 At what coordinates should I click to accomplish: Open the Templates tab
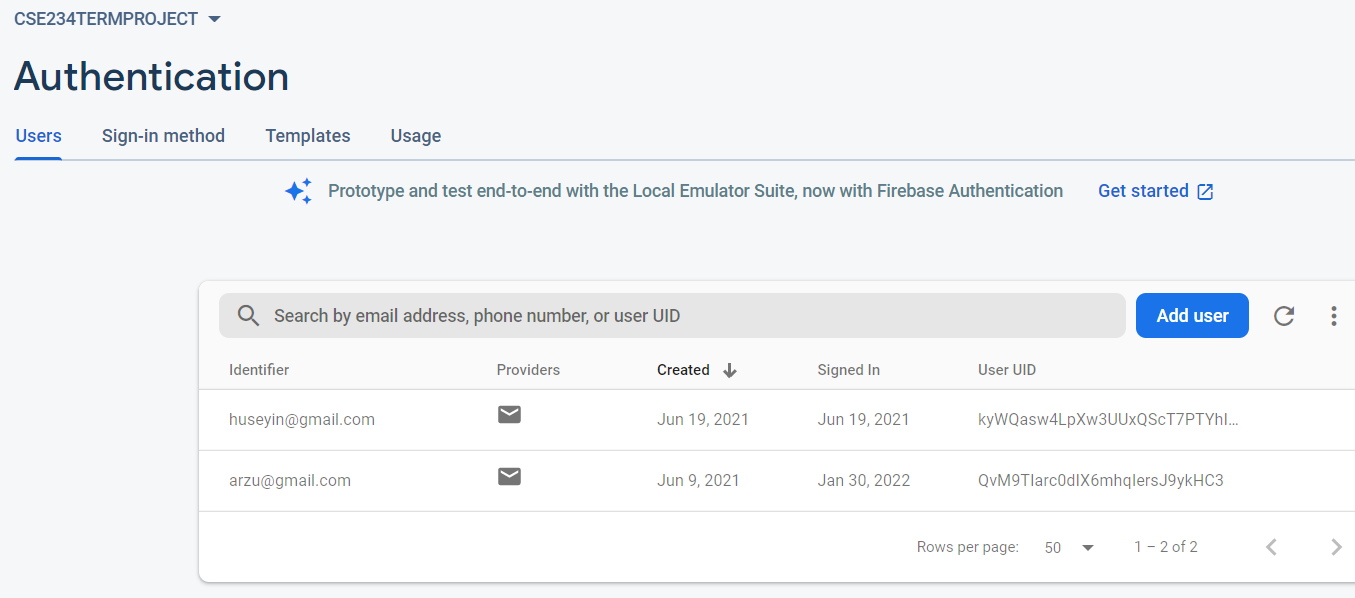tap(308, 136)
